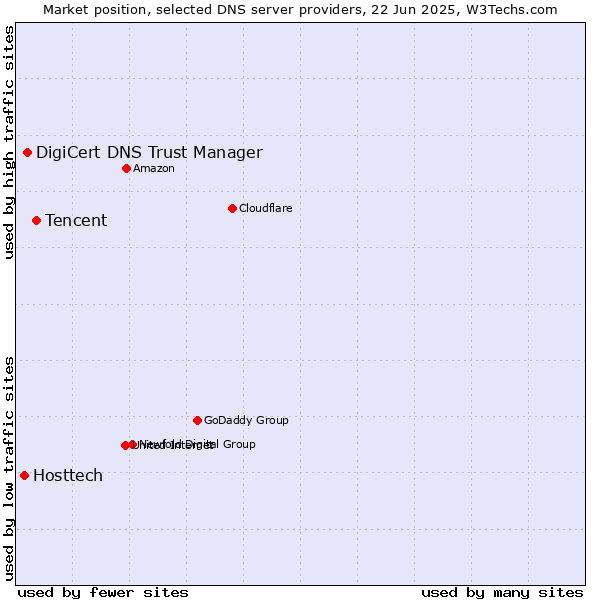Click the Tencent red data point
The image size is (600, 600).
36,221
